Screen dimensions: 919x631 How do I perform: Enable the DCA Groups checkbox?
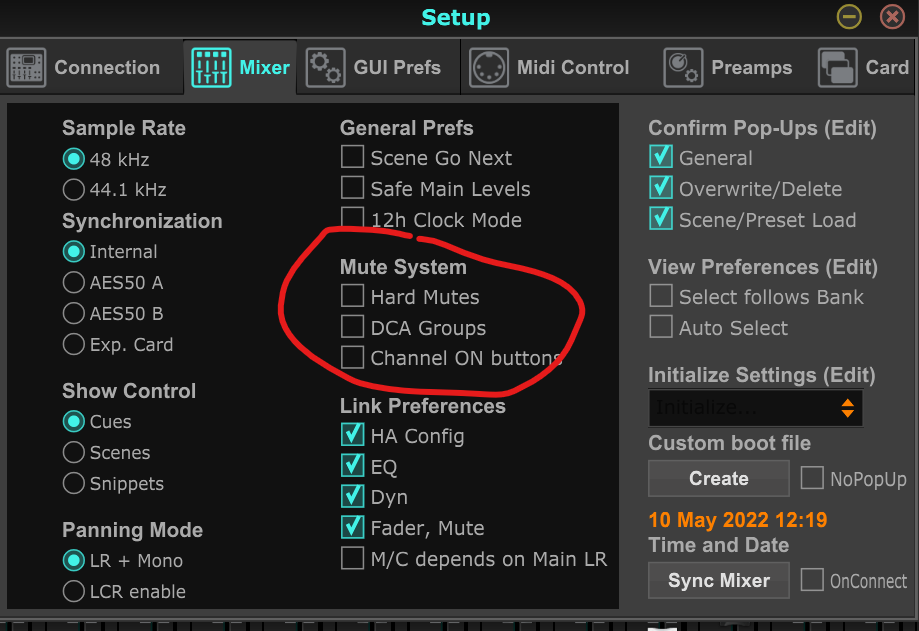[x=352, y=326]
